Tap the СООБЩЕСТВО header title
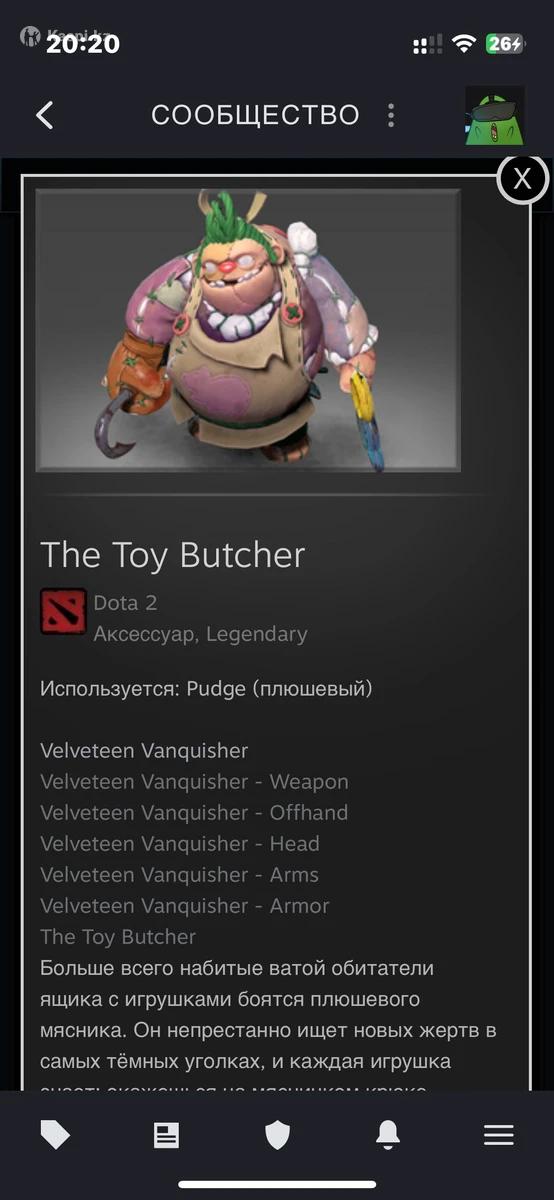This screenshot has height=1200, width=554. click(255, 115)
